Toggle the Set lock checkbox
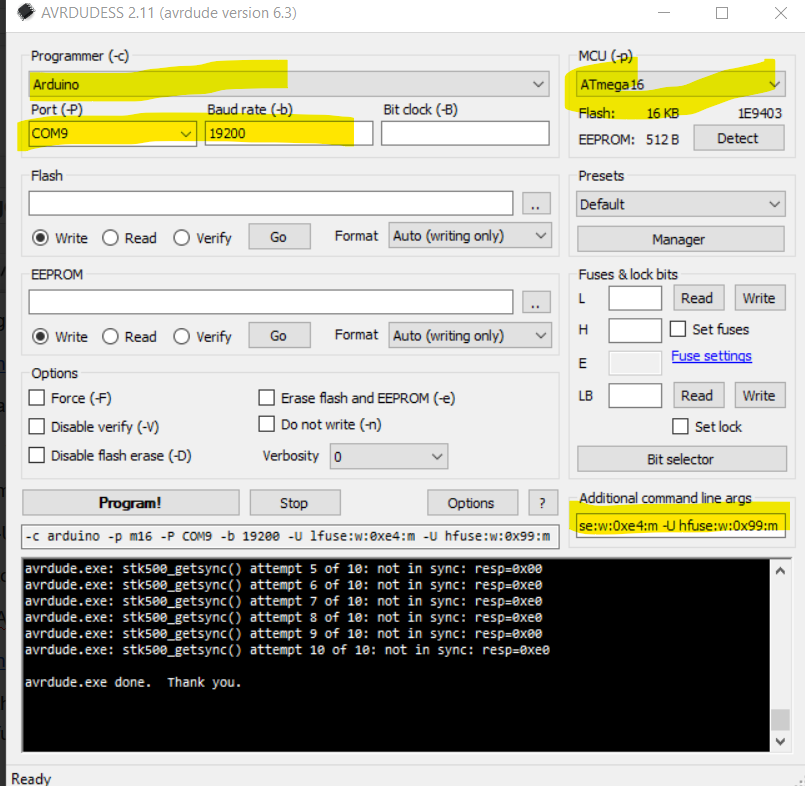 point(680,426)
